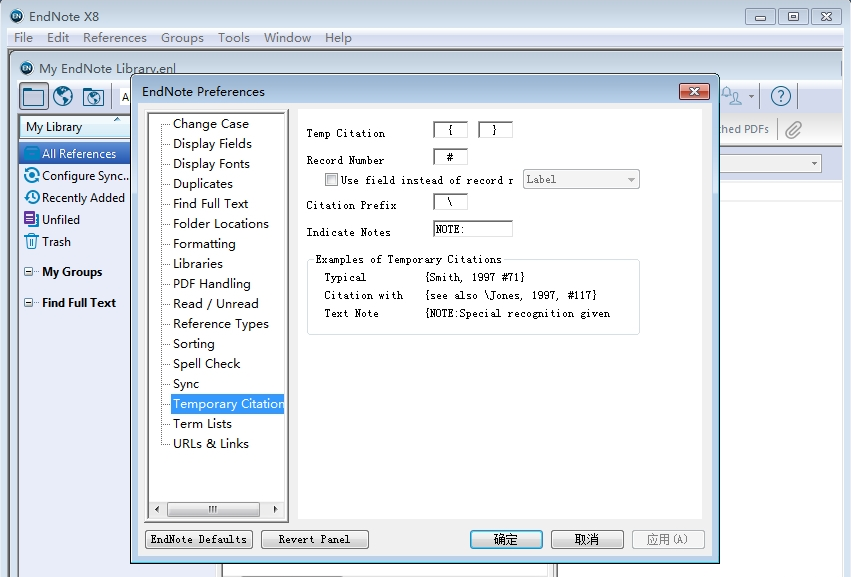Select PDF Handling preference
This screenshot has width=851, height=577.
212,284
